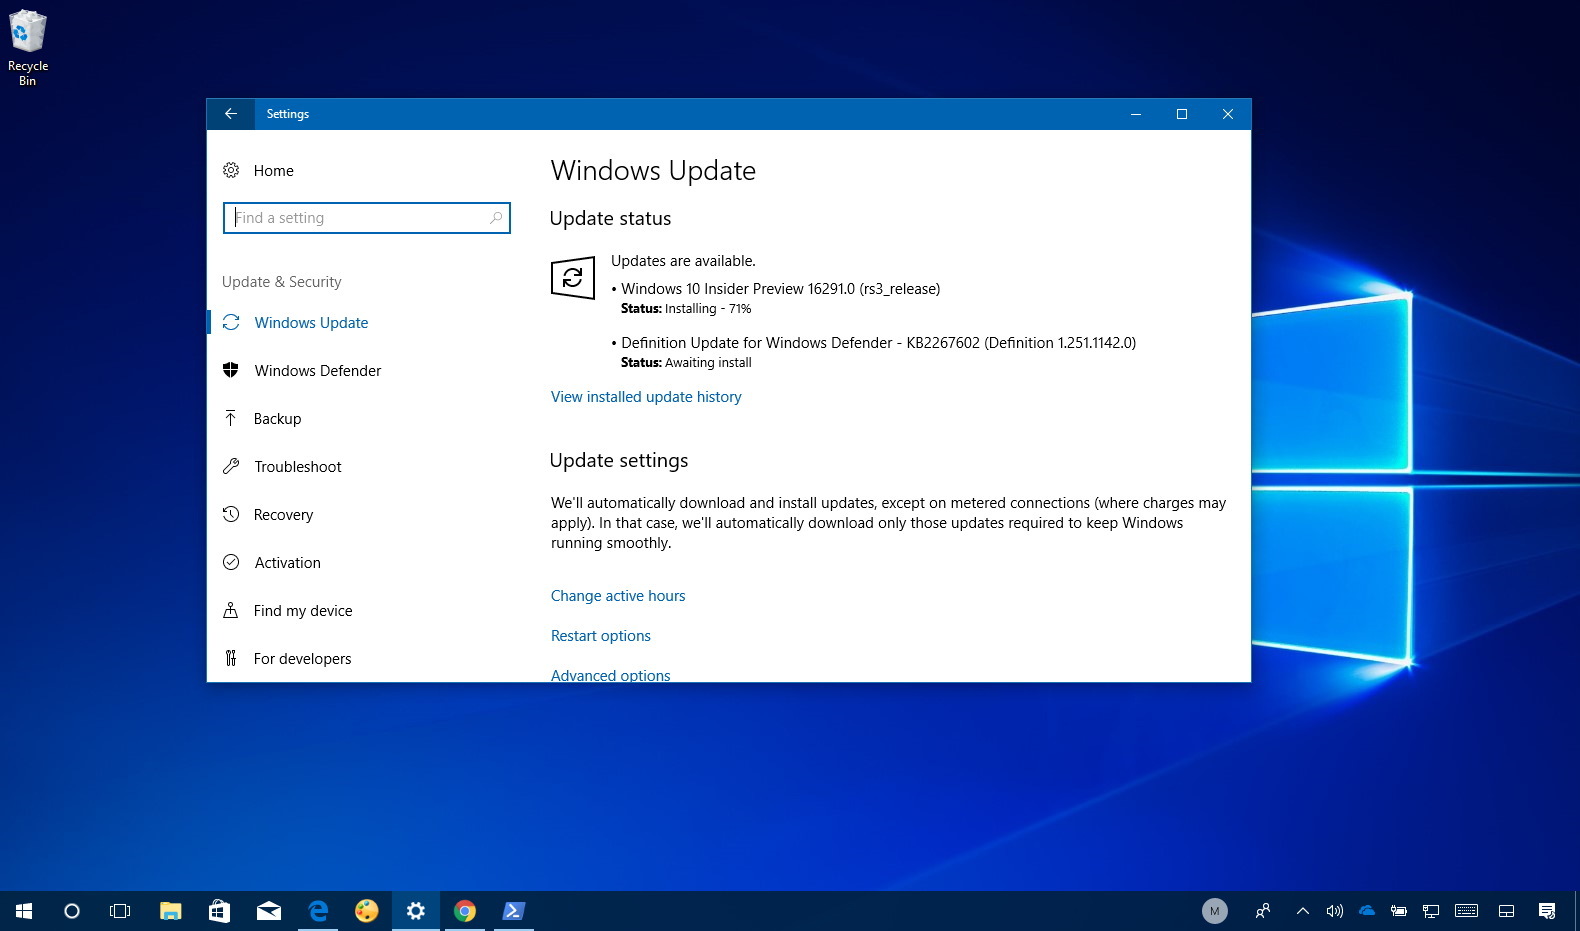The image size is (1580, 931).
Task: Click the Backup upload arrow icon
Action: click(x=231, y=418)
